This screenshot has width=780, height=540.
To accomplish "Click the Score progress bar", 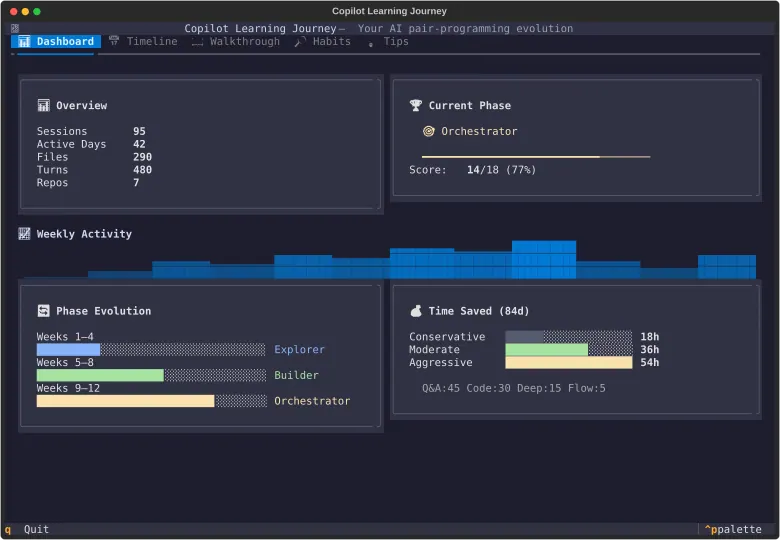I will point(536,157).
